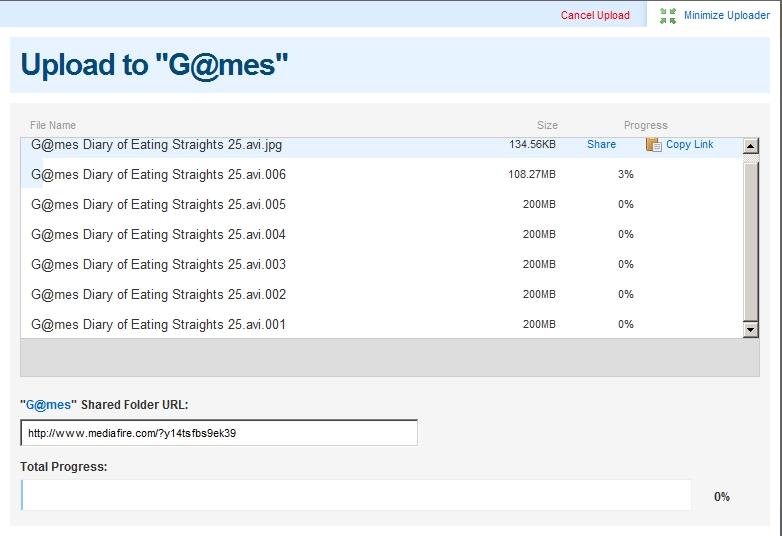This screenshot has height=536, width=782.
Task: Click the Upload to "G@mes" heading
Action: [x=154, y=65]
